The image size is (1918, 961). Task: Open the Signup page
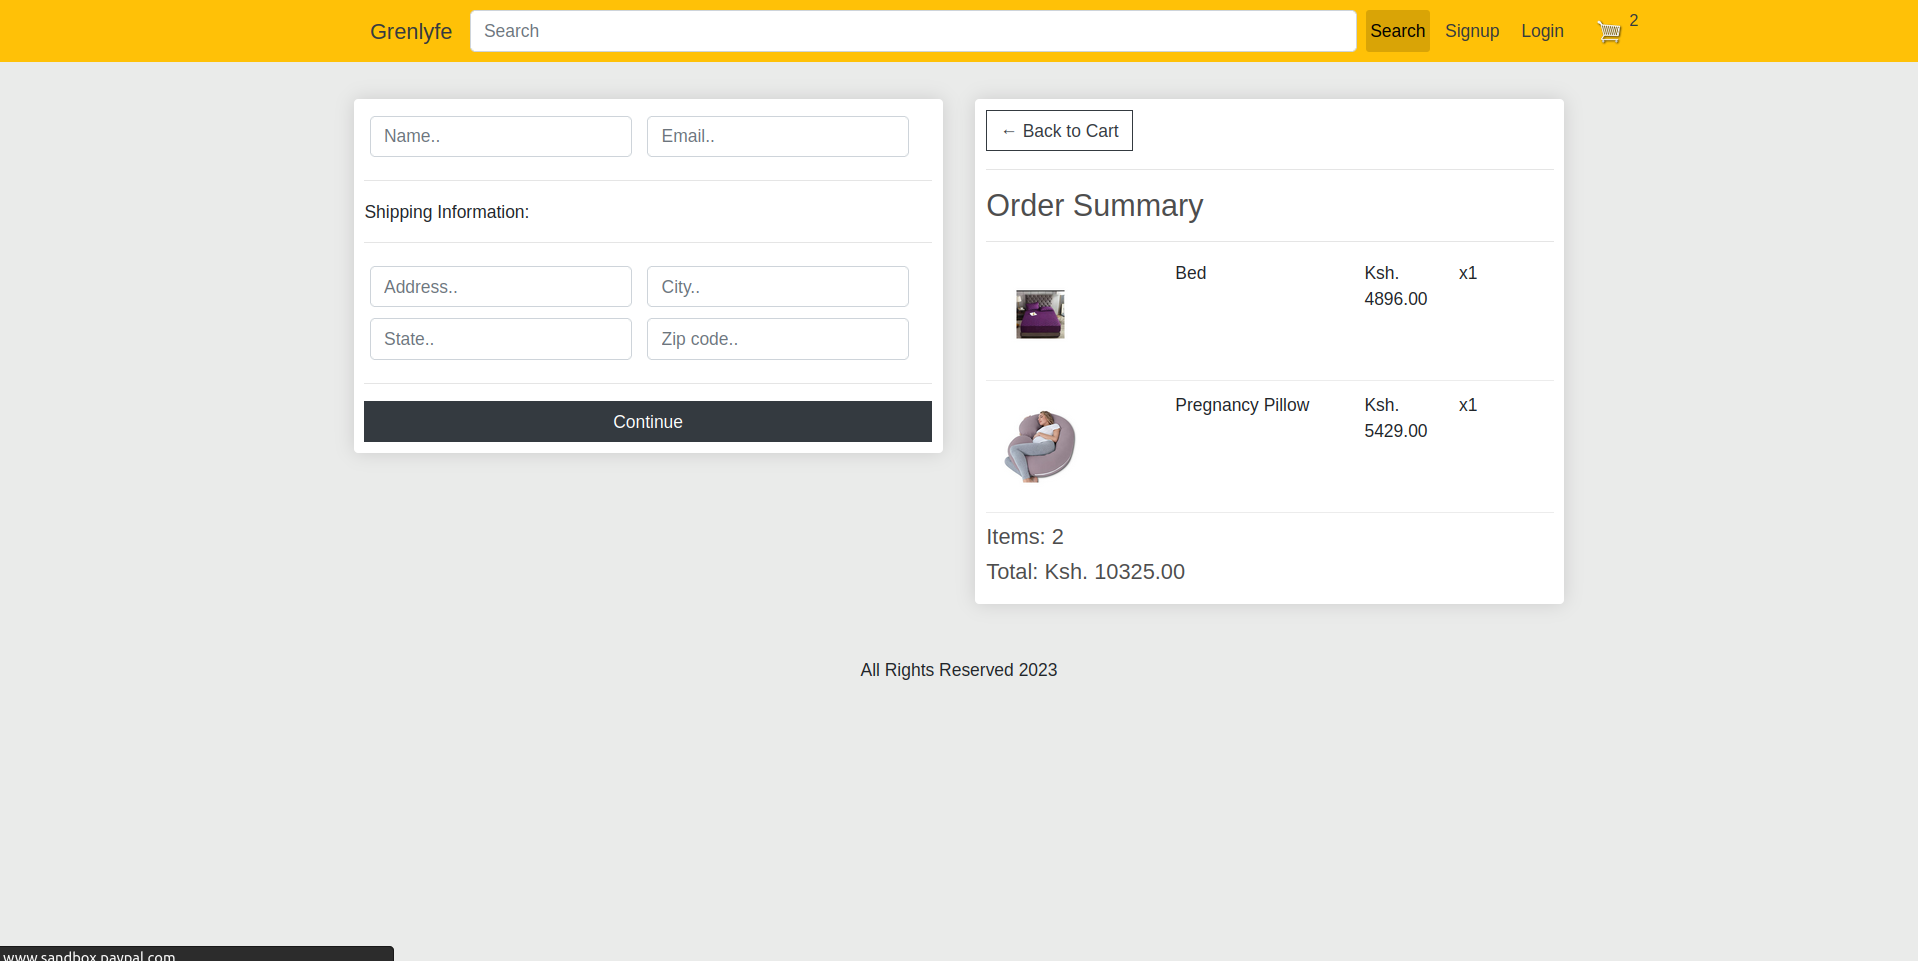(x=1471, y=31)
